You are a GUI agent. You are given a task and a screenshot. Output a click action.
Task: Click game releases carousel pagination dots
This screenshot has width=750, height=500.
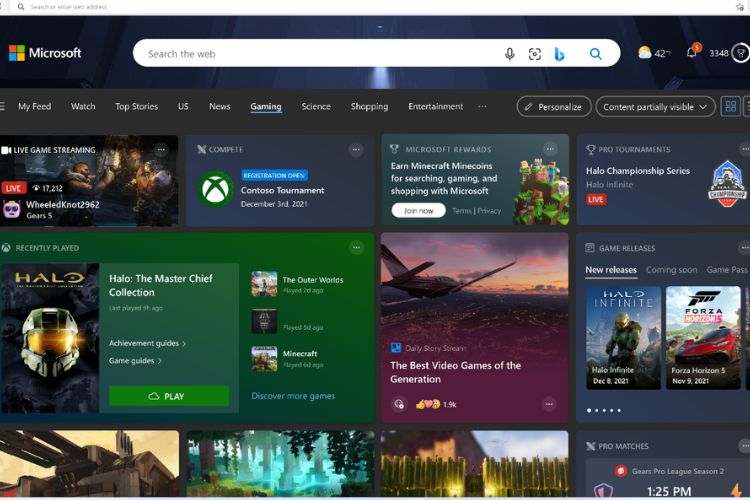point(604,410)
